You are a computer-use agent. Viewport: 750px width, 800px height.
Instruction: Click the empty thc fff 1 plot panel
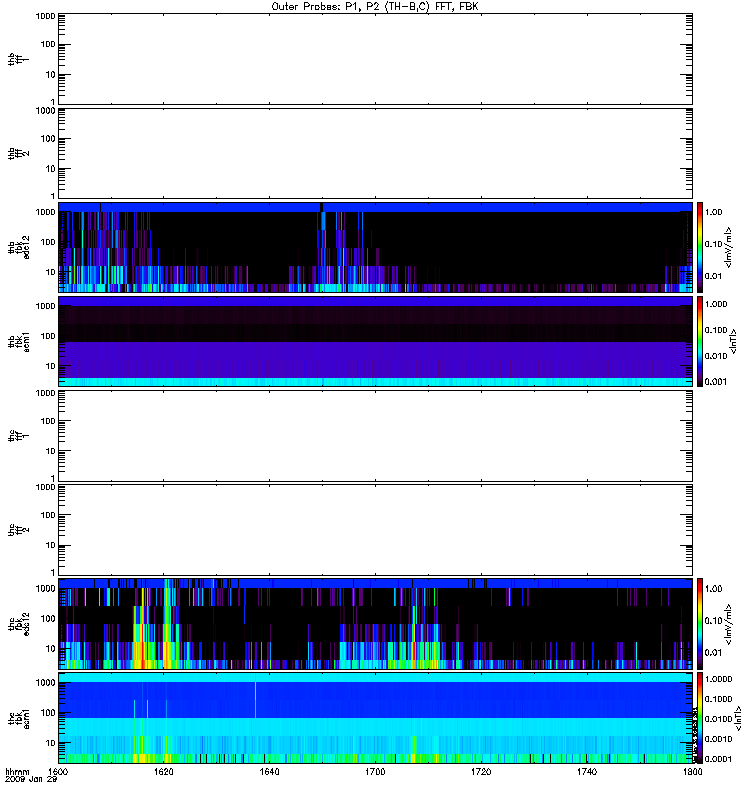click(375, 436)
